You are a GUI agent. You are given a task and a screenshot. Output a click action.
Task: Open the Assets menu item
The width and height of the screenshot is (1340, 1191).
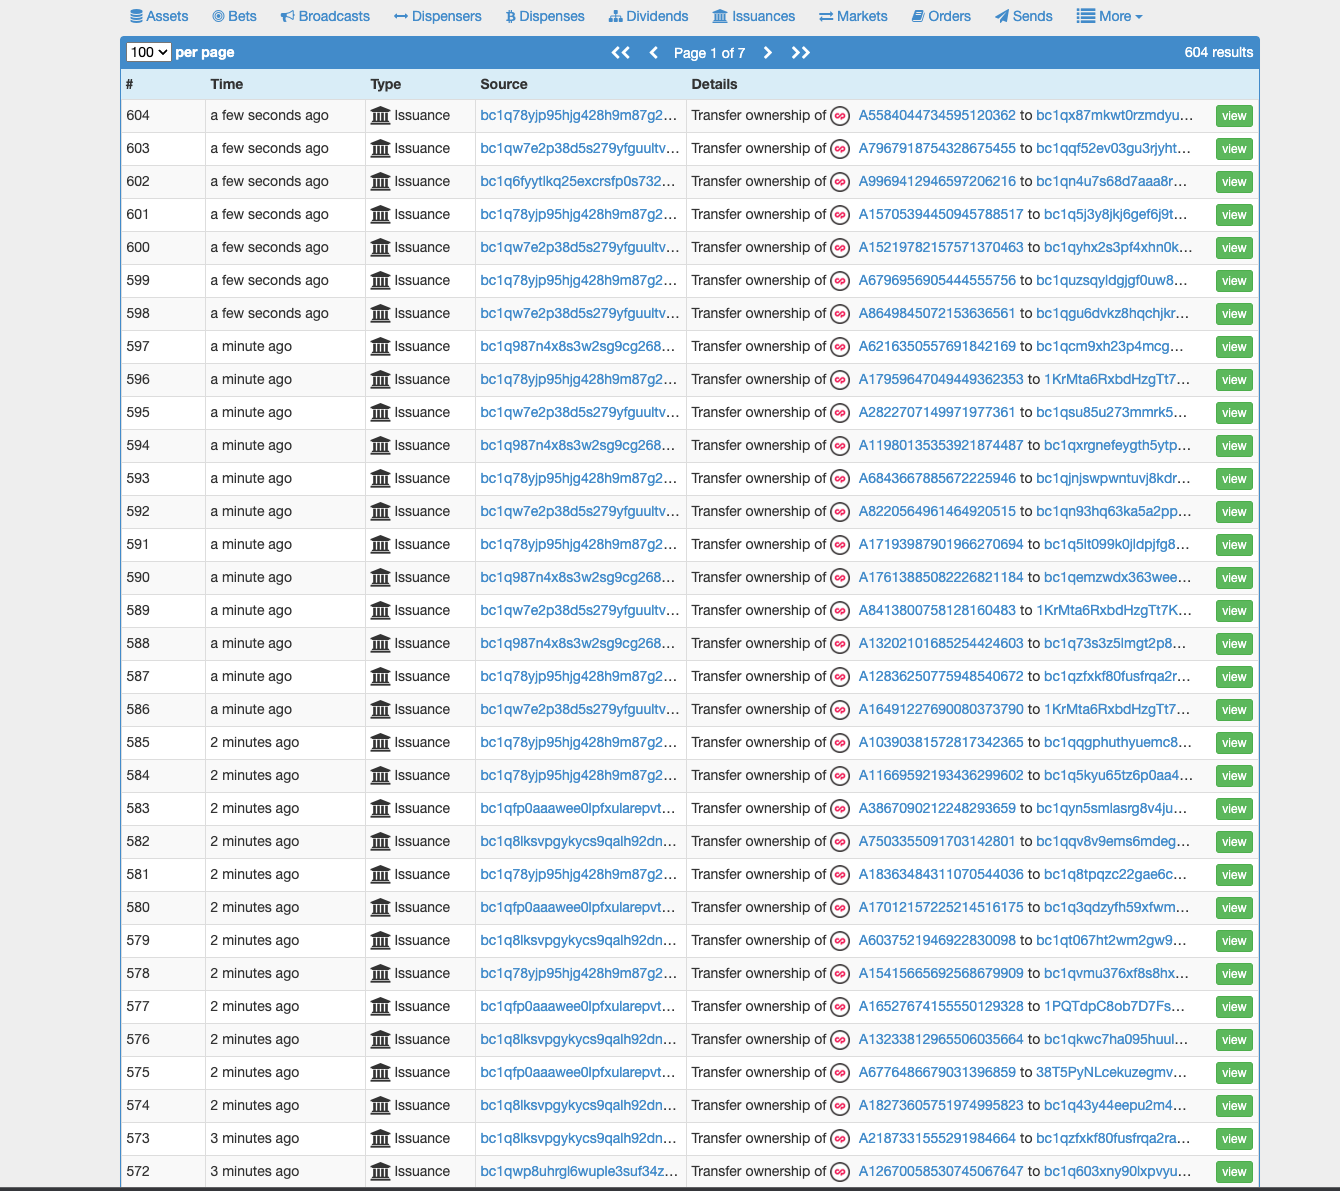[159, 16]
